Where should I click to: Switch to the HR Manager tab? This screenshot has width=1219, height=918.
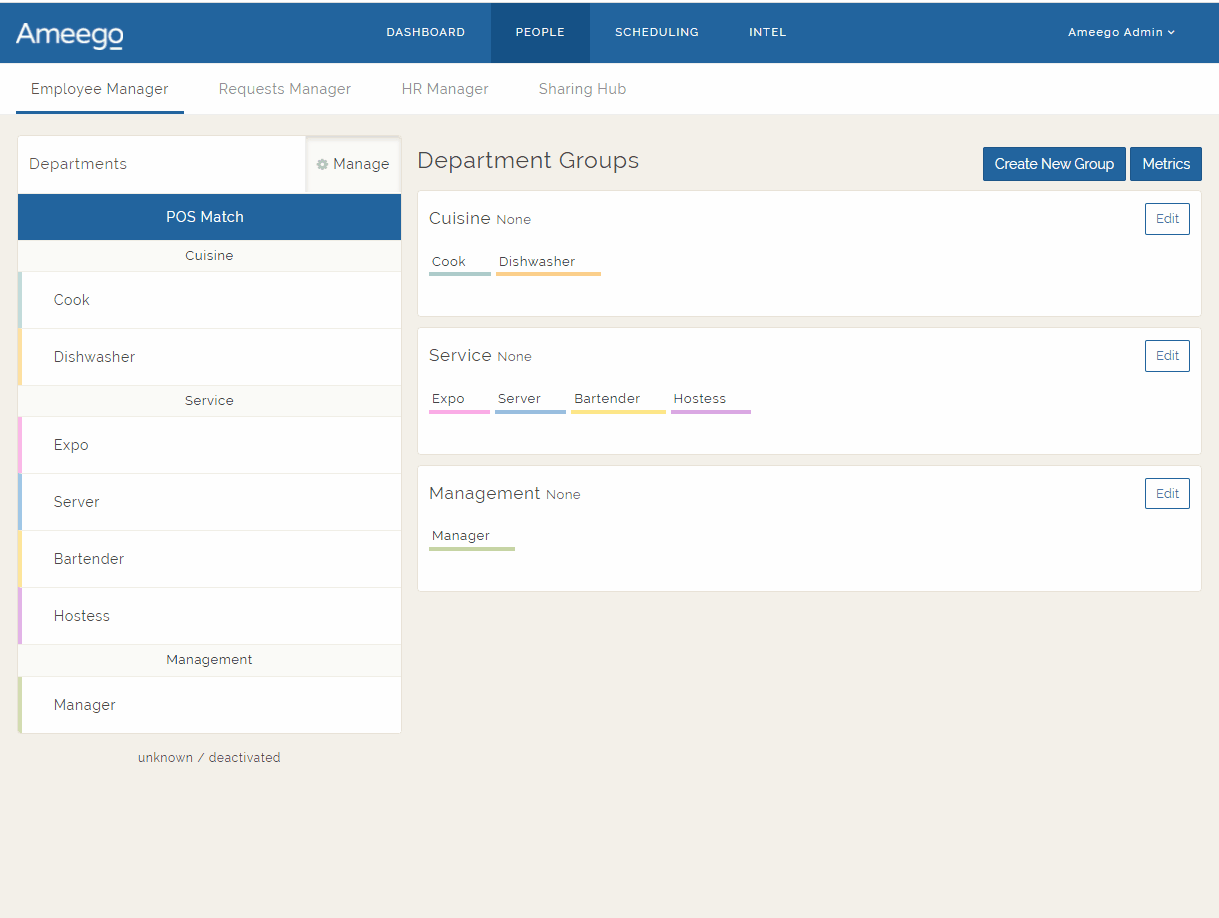click(x=445, y=89)
